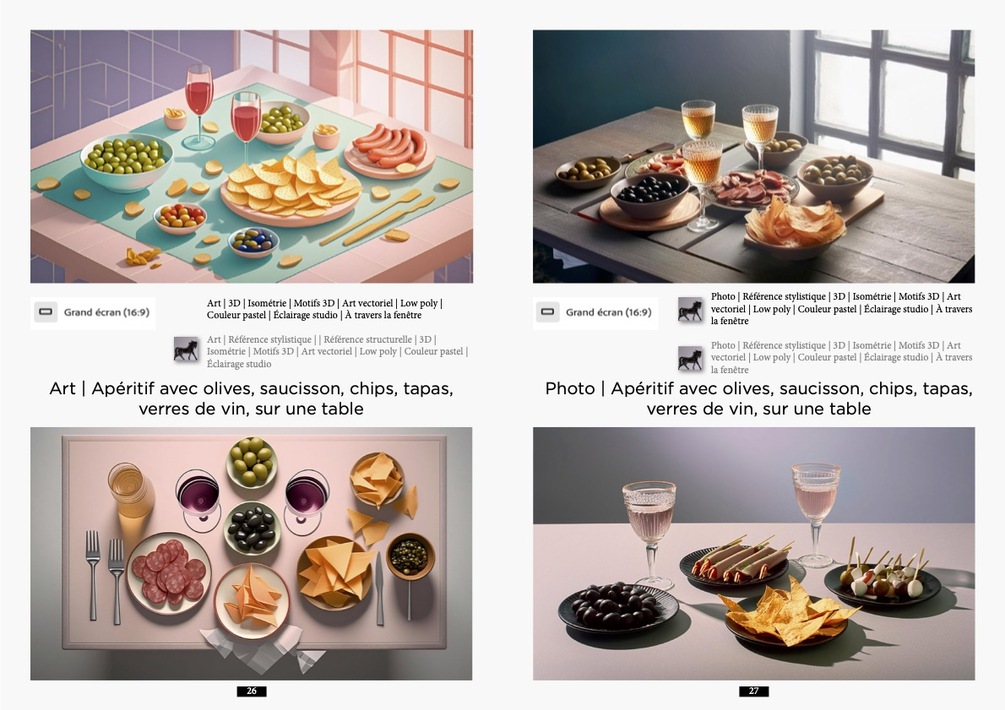Click grey Art Référence stylistique tags
The width and height of the screenshot is (1005, 710).
pyautogui.click(x=337, y=351)
